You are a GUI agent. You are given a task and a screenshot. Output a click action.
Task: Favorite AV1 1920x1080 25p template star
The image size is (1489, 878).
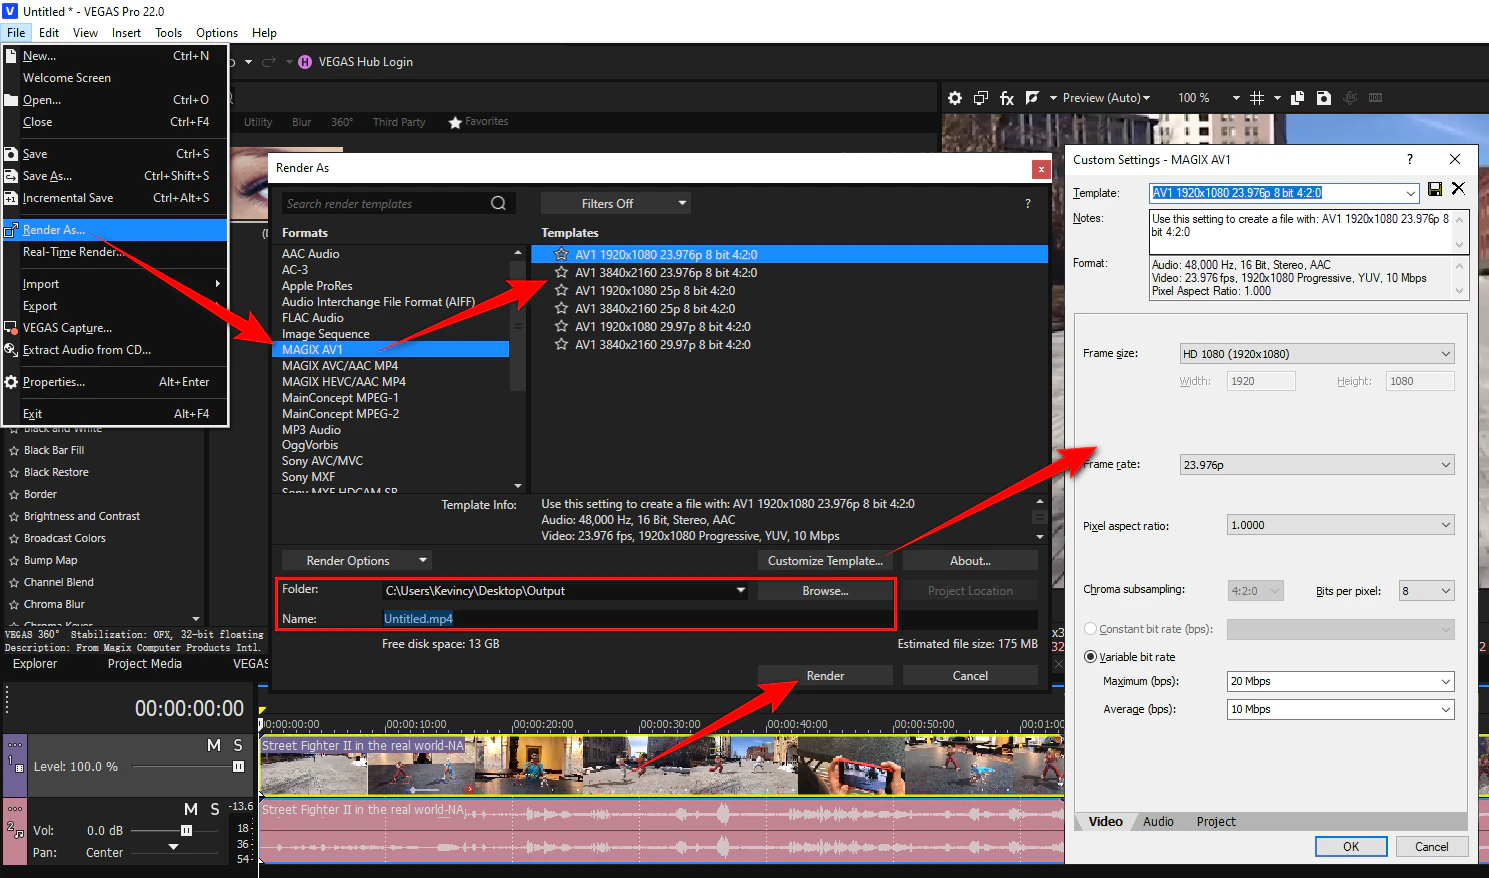(x=562, y=290)
